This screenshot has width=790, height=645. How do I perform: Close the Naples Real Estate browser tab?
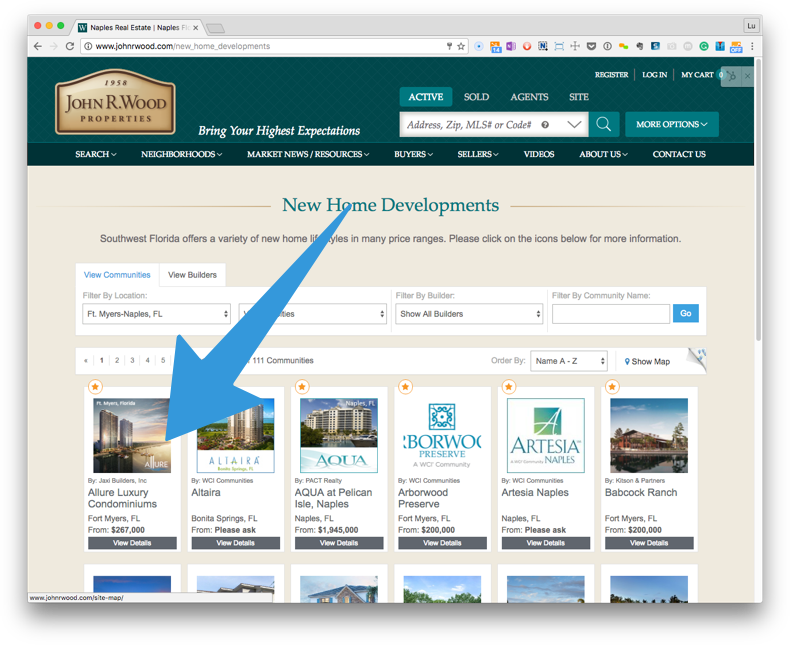point(195,28)
